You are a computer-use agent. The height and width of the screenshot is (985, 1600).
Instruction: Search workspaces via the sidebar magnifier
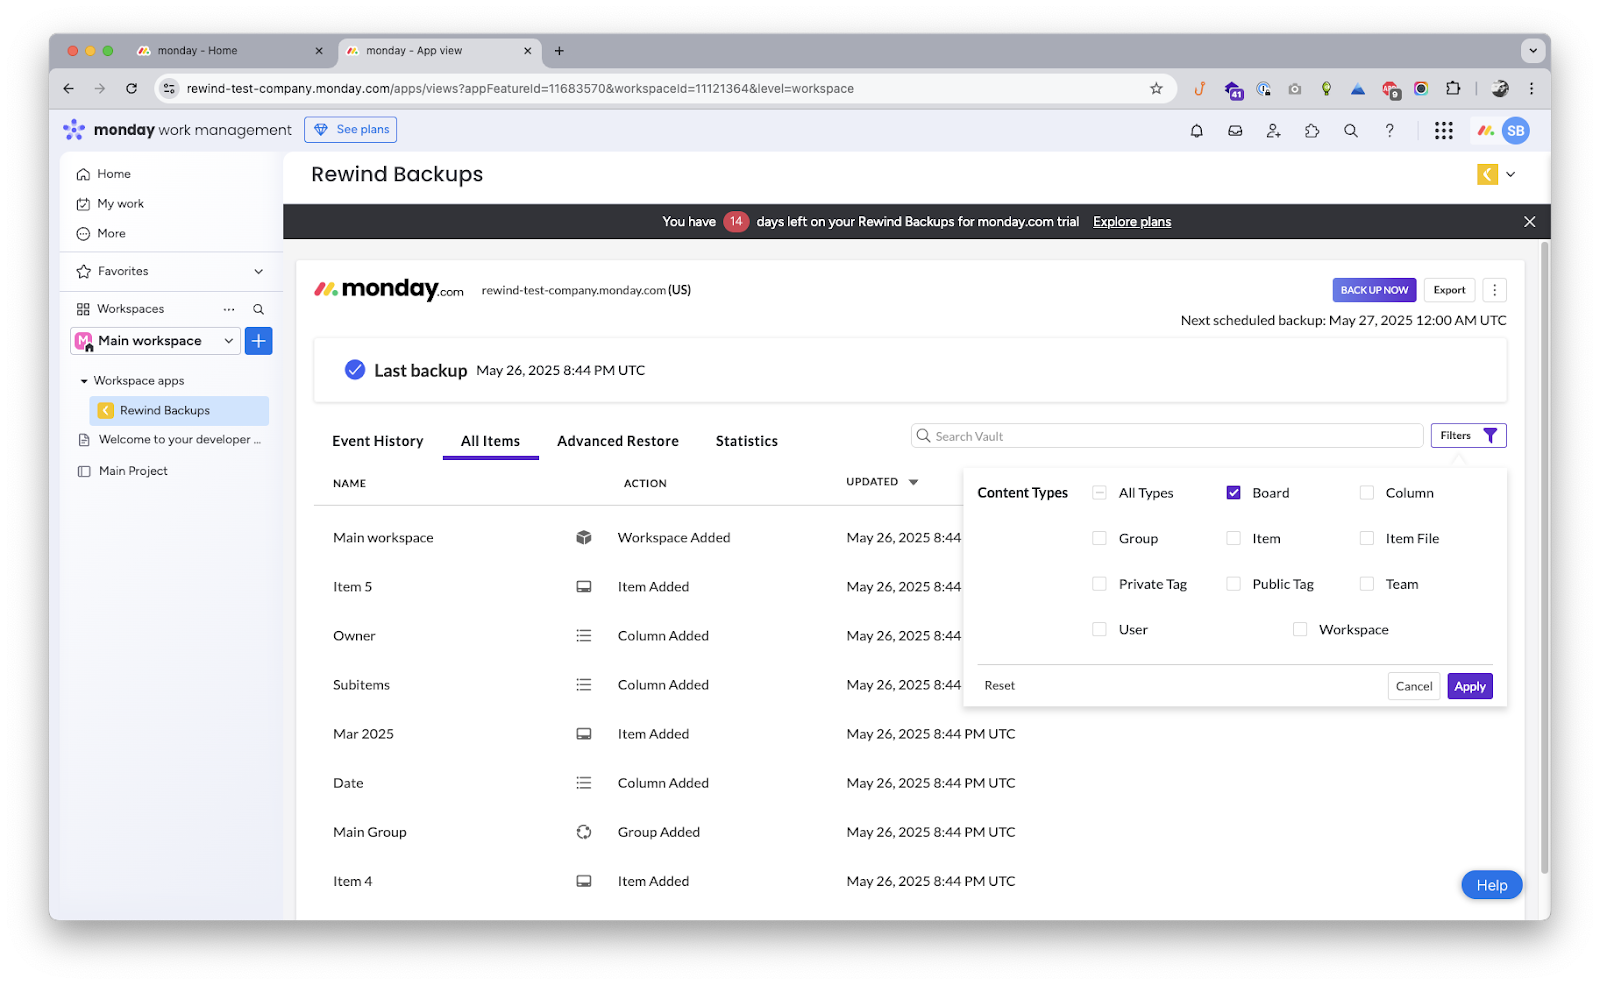tap(258, 309)
